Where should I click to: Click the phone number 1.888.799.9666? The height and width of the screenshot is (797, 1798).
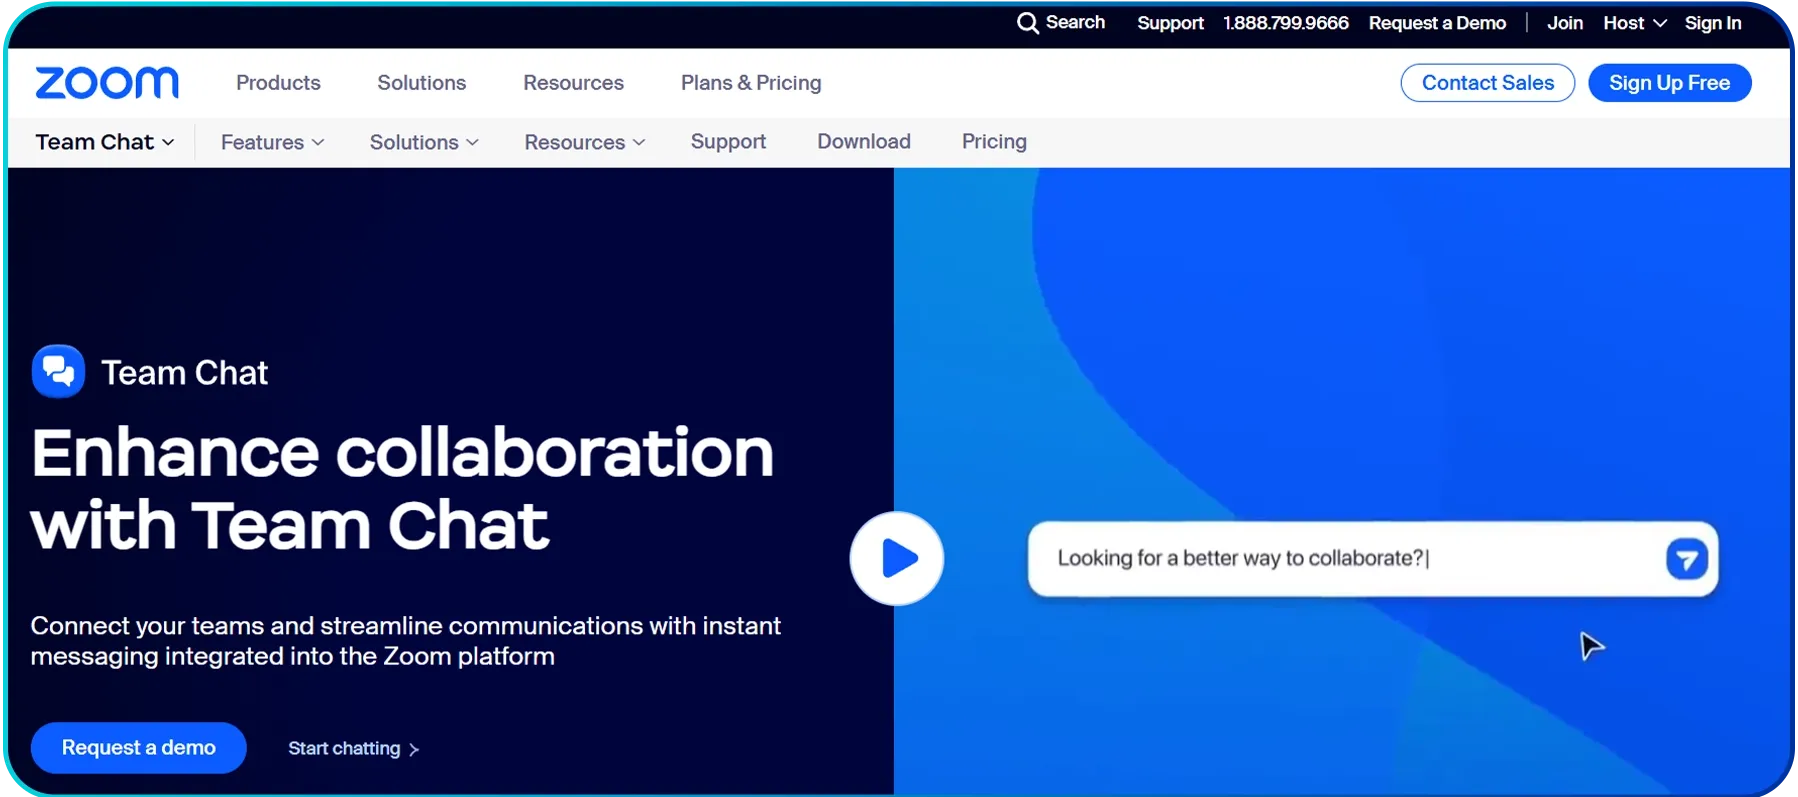[1286, 23]
